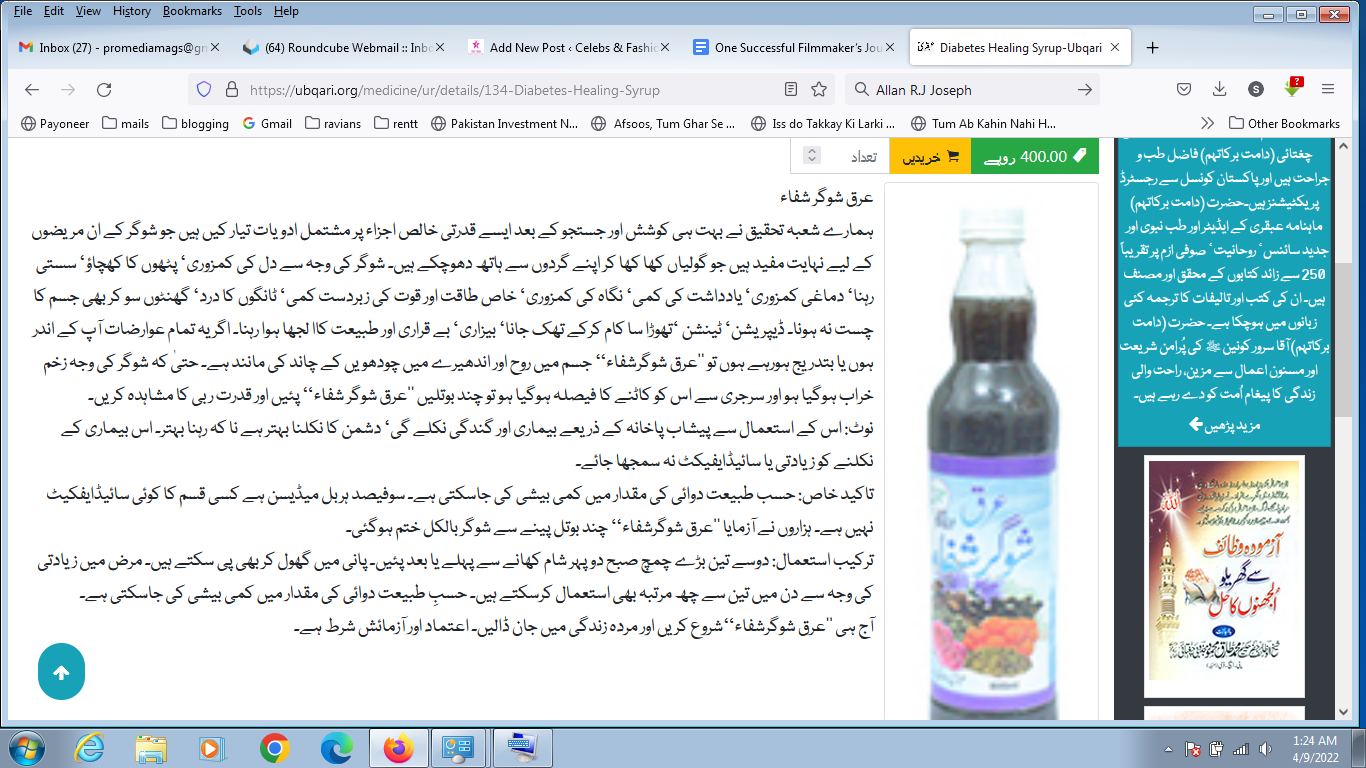Open the Firefox application hamburger menu
Screen dimensions: 1366x768
tap(1328, 90)
